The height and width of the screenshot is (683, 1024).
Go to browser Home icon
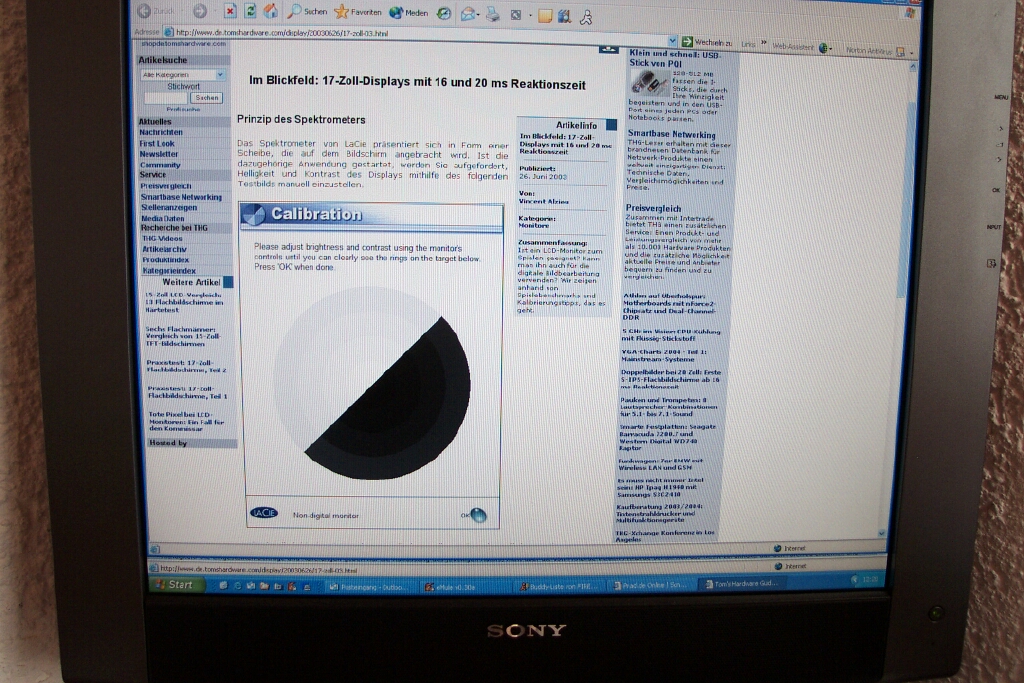270,11
